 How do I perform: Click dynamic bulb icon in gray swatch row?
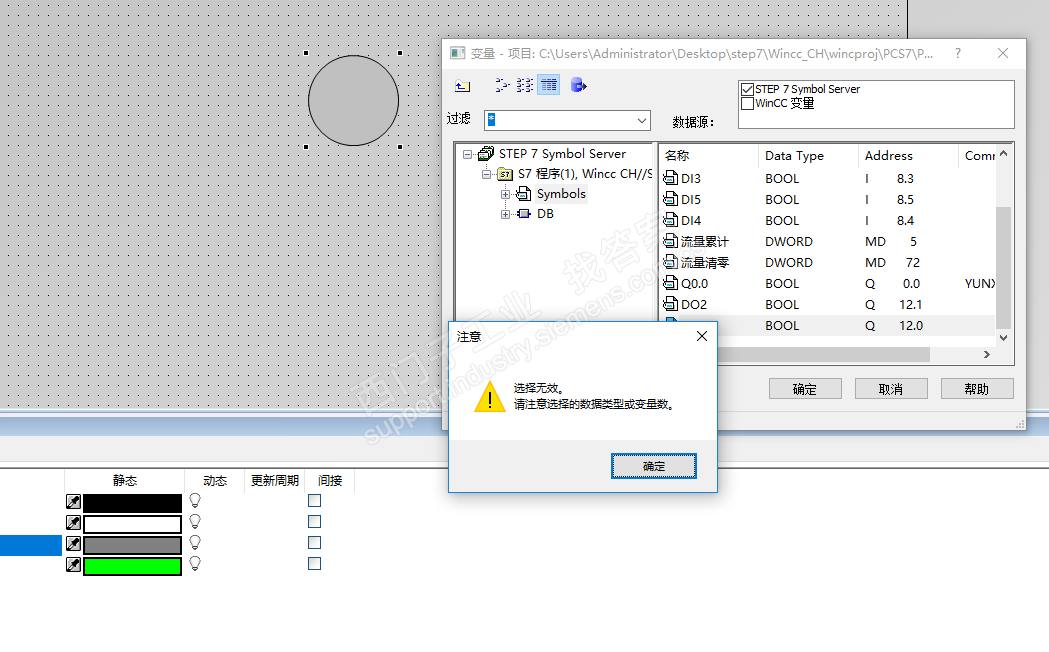(195, 542)
